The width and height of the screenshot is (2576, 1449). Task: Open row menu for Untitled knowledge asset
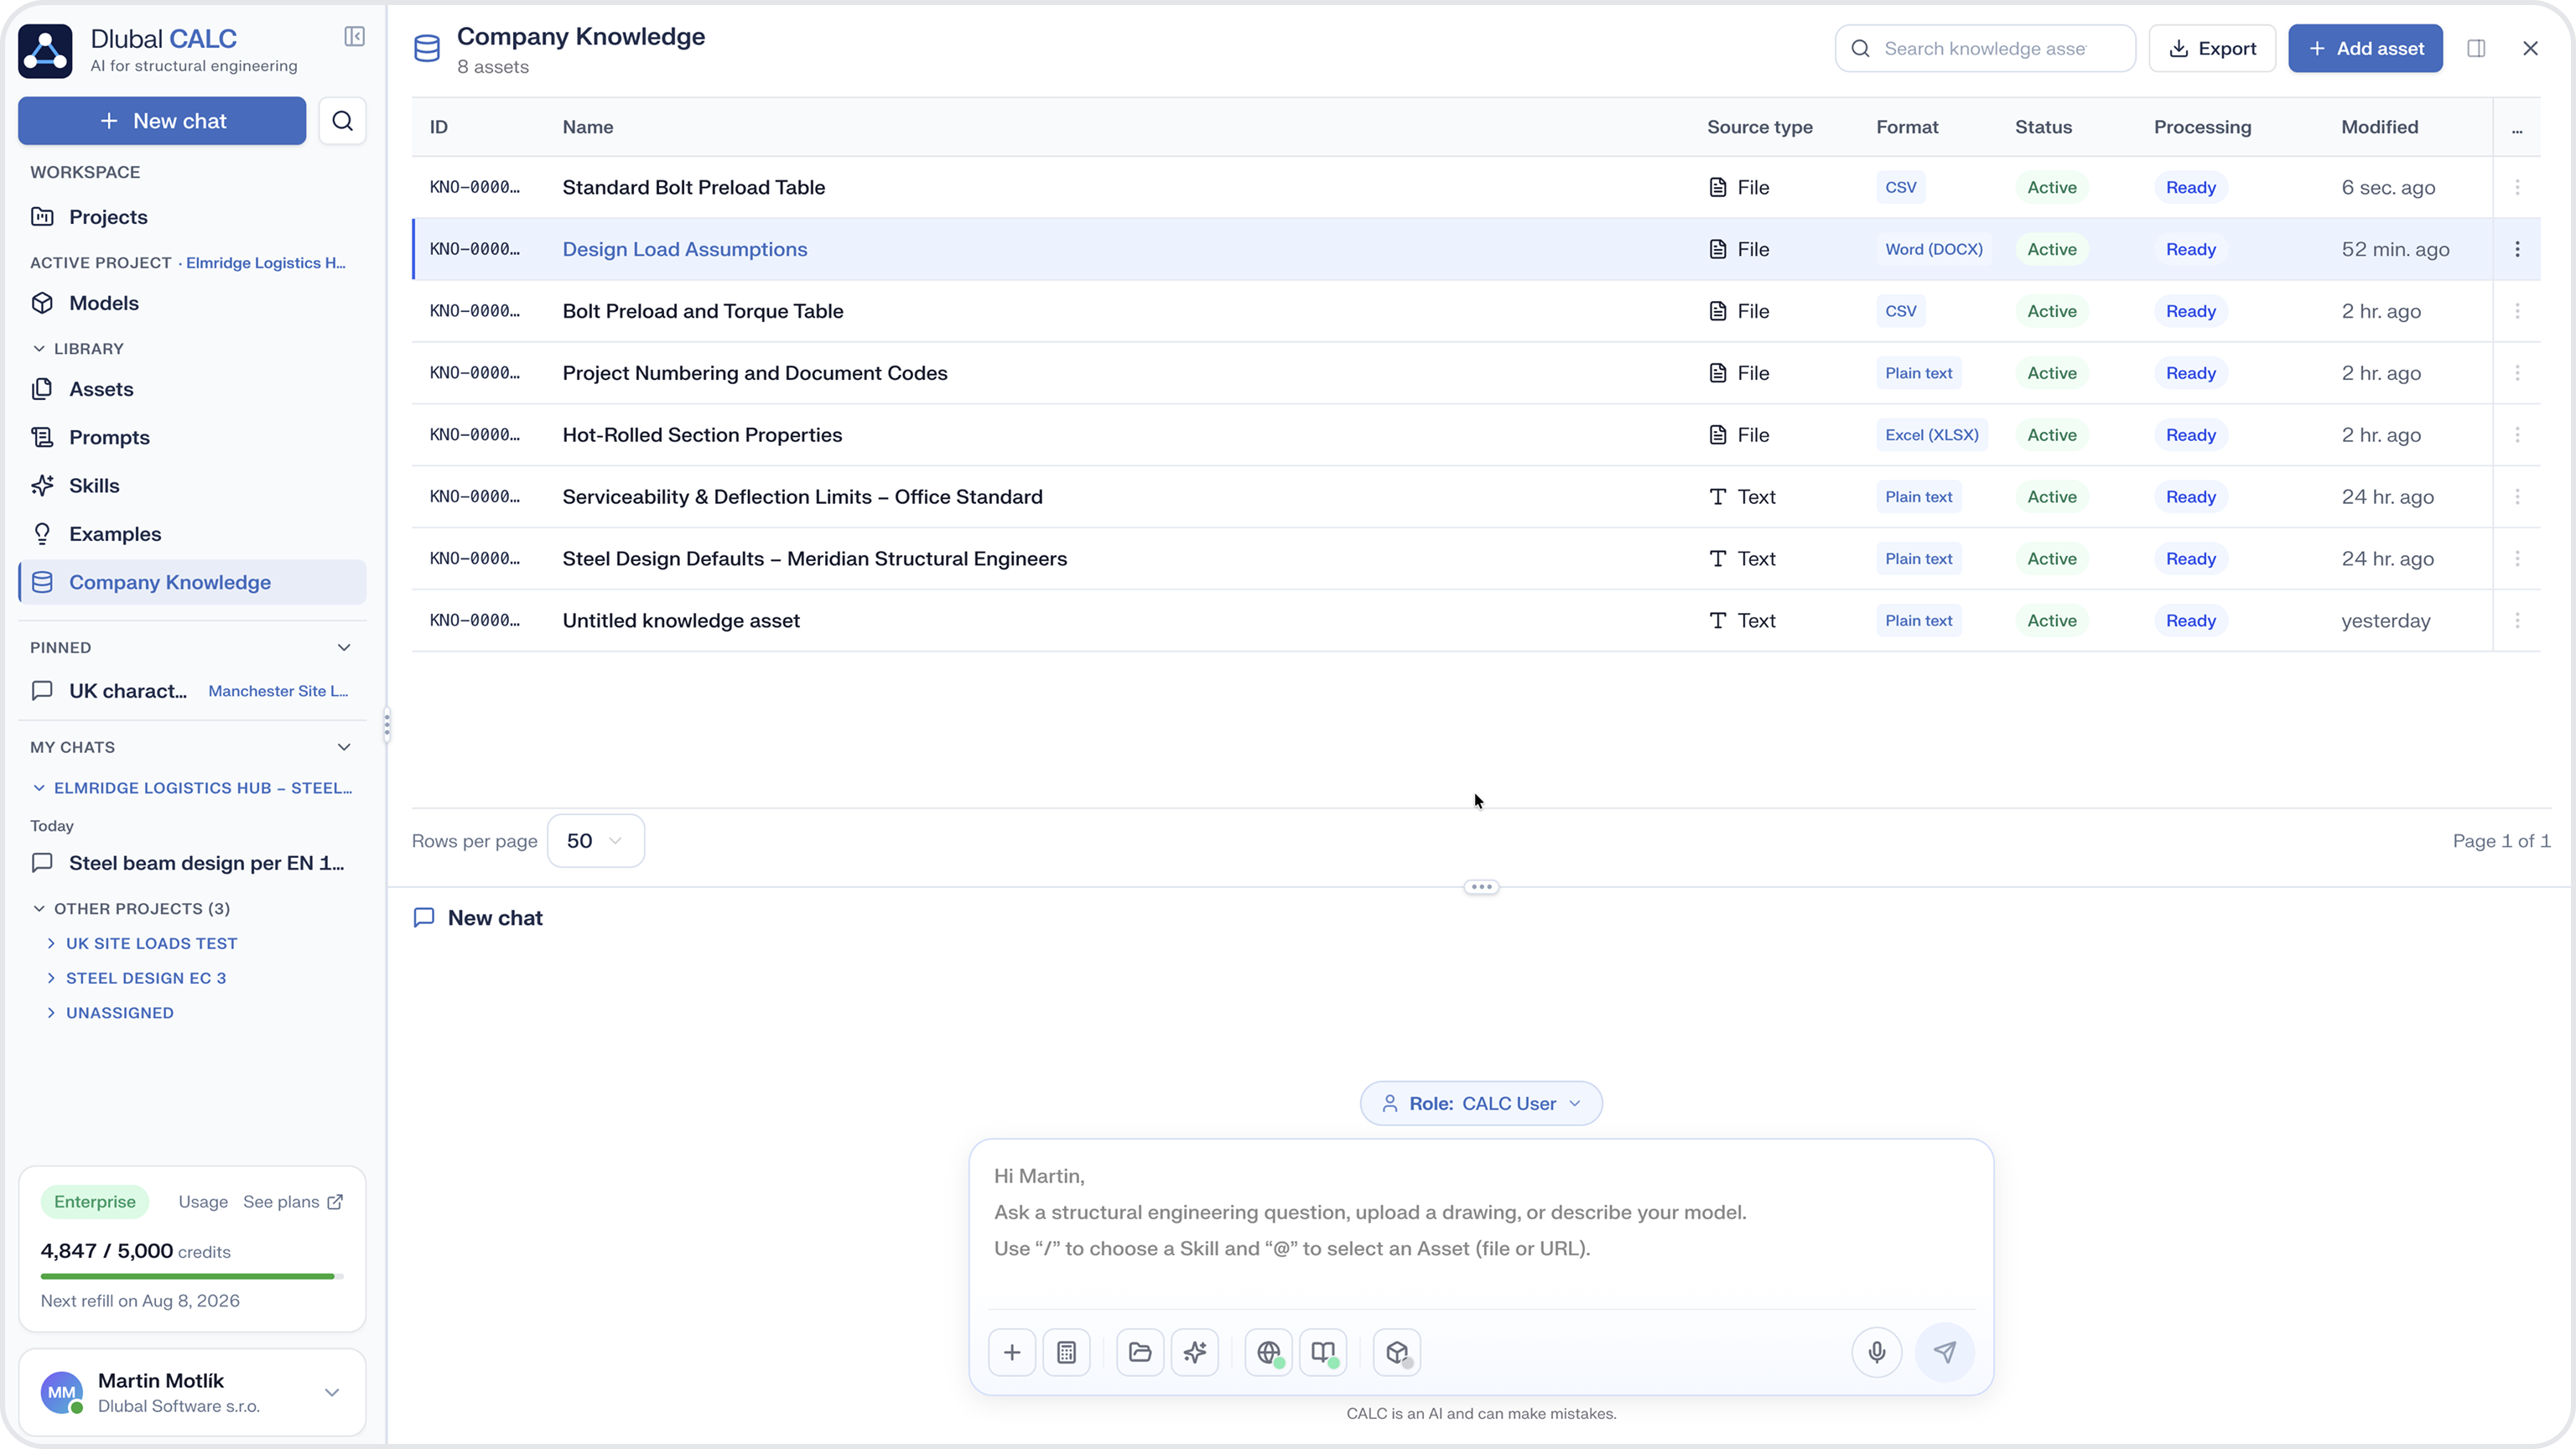point(2517,621)
